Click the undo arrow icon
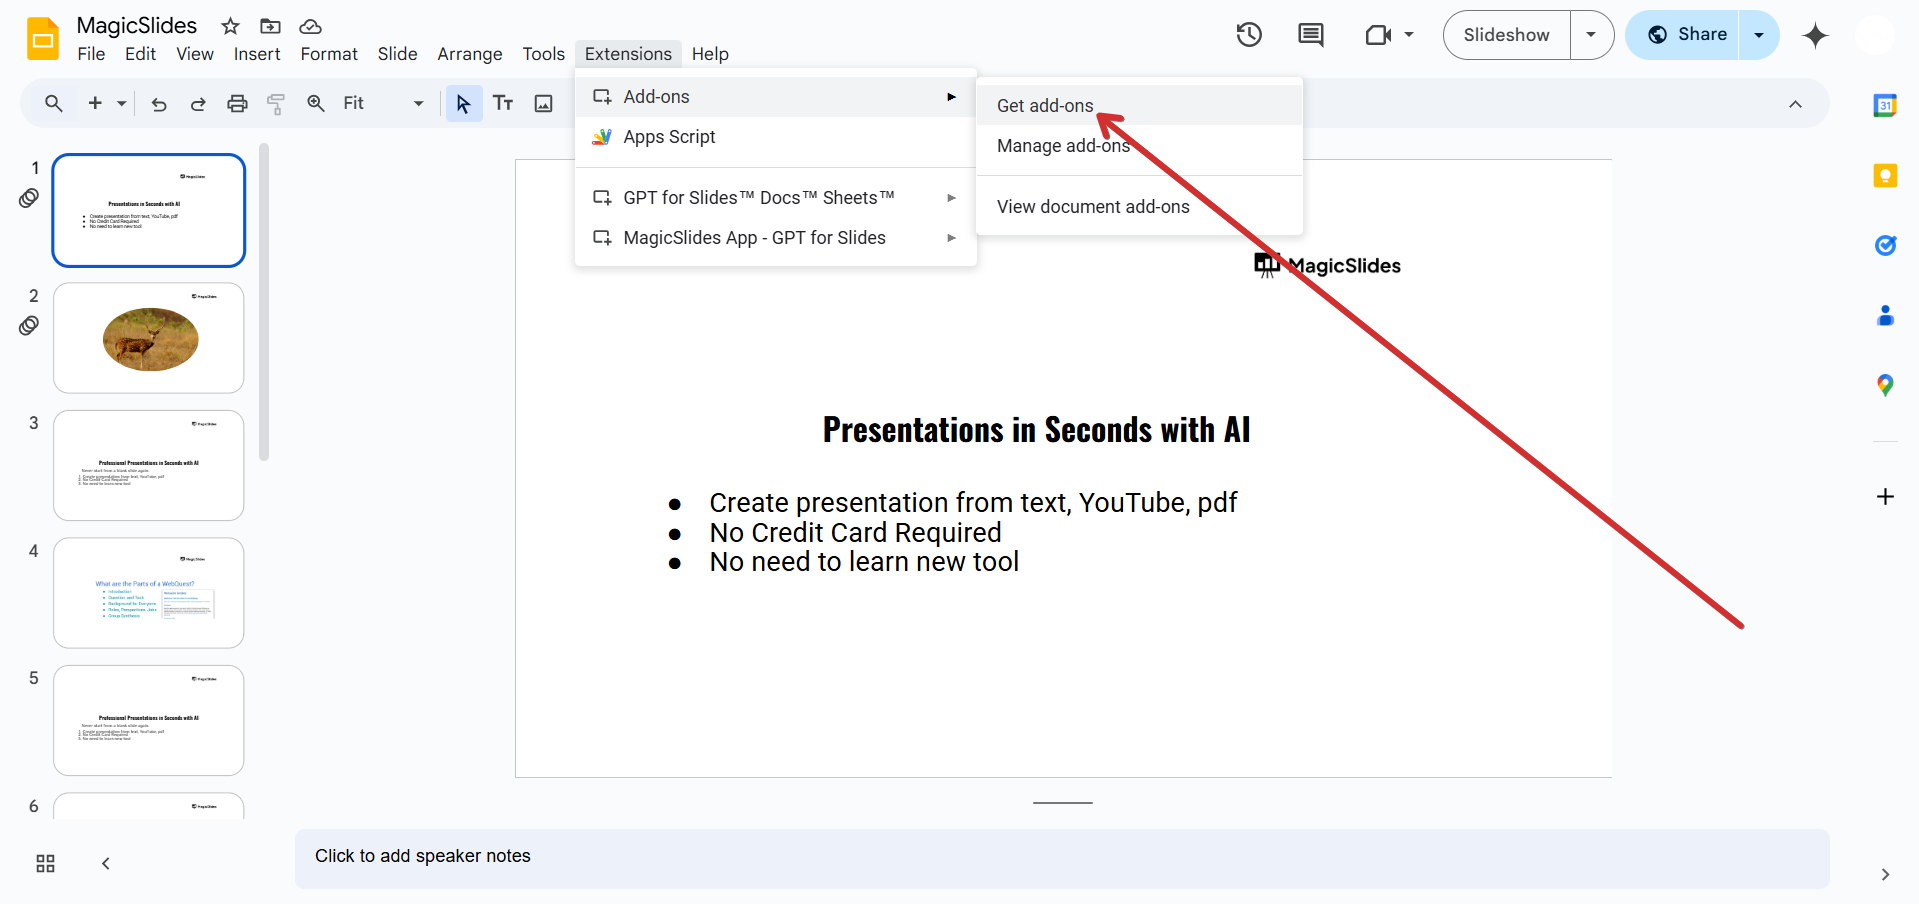Screen dimensions: 1919x904 [159, 103]
